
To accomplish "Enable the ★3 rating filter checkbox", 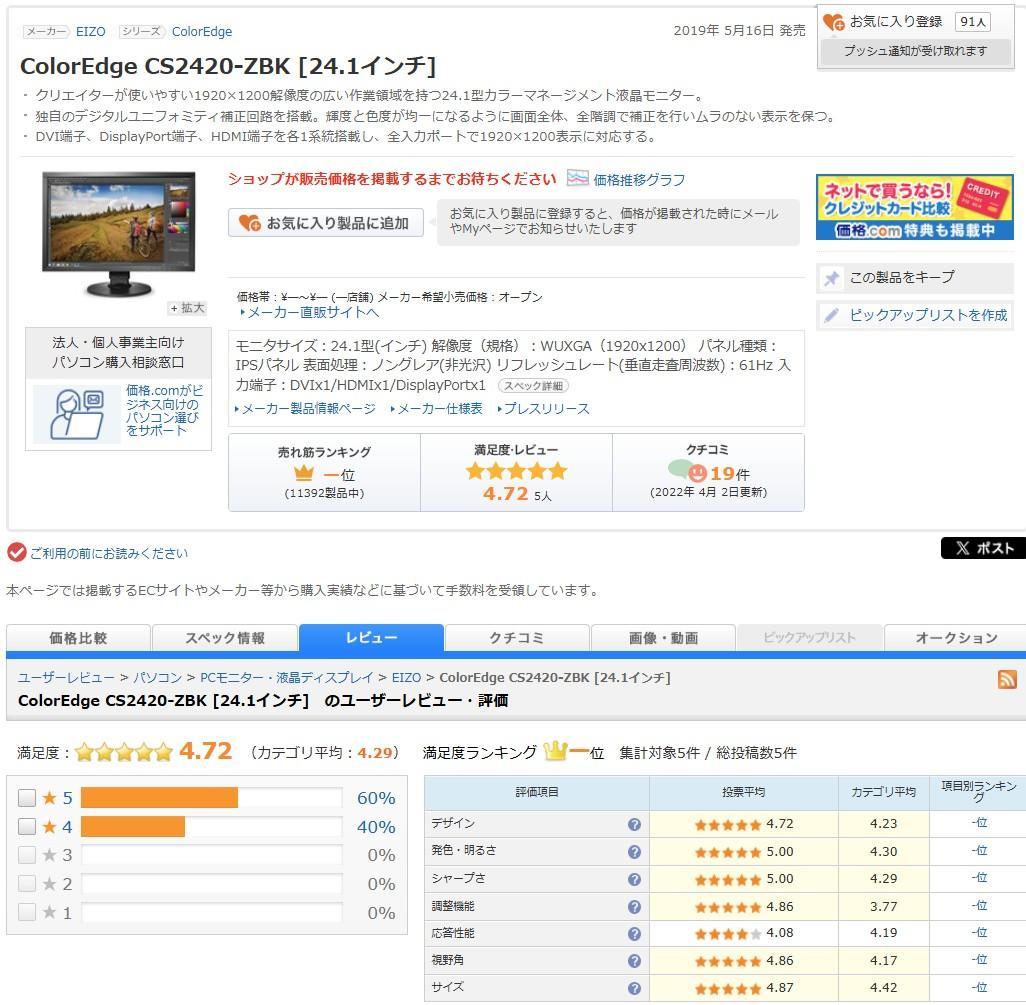I will pos(28,855).
